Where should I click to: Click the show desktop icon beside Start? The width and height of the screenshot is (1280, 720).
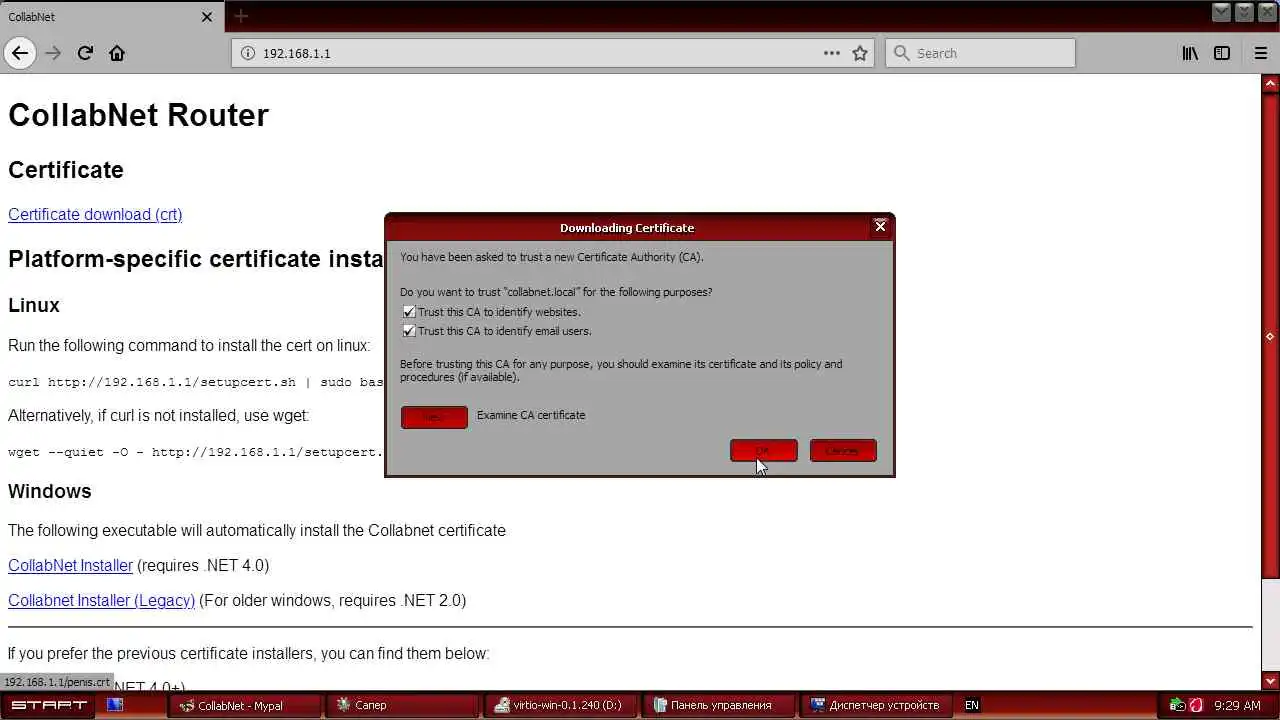[115, 705]
